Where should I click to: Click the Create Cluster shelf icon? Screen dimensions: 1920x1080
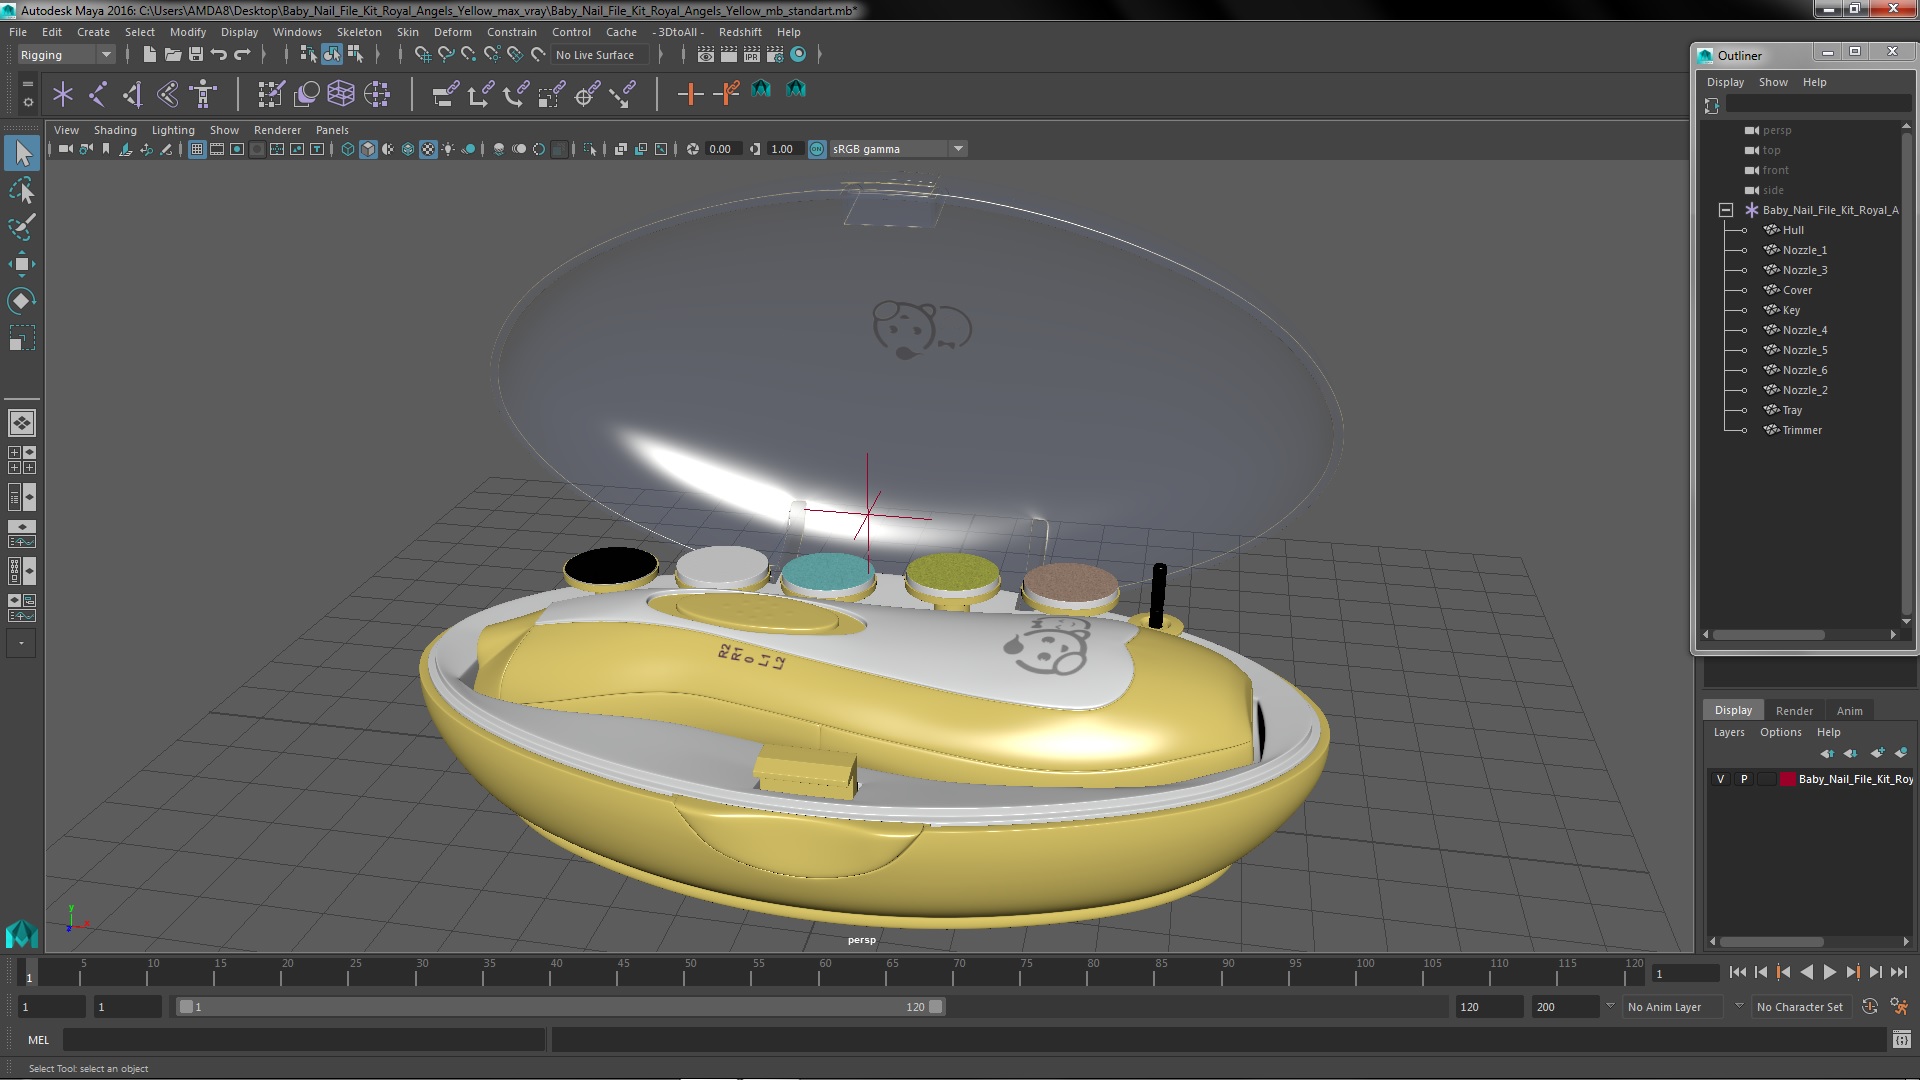click(x=377, y=95)
